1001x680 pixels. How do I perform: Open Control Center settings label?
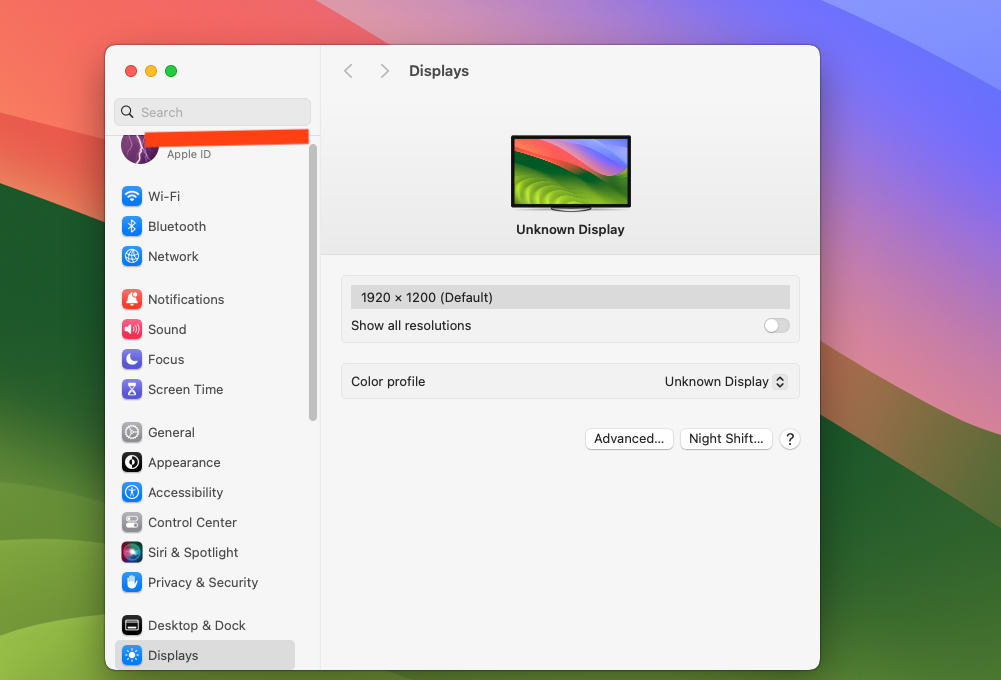(192, 522)
